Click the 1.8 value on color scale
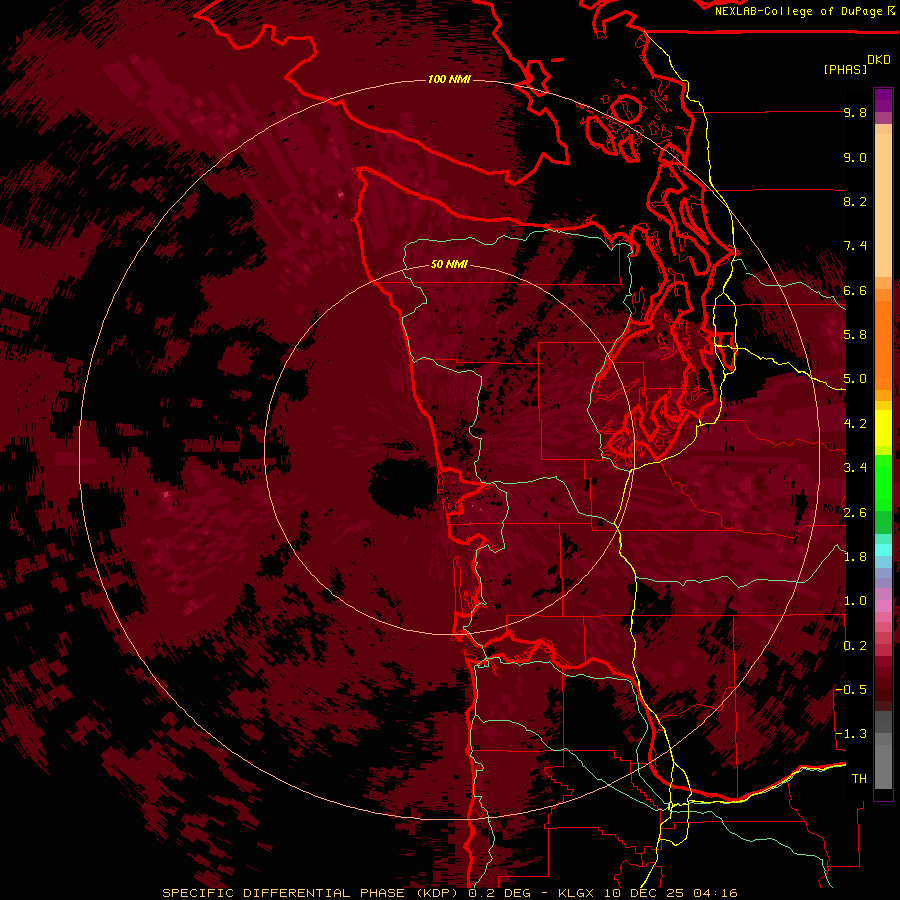Image resolution: width=900 pixels, height=900 pixels. tap(855, 557)
